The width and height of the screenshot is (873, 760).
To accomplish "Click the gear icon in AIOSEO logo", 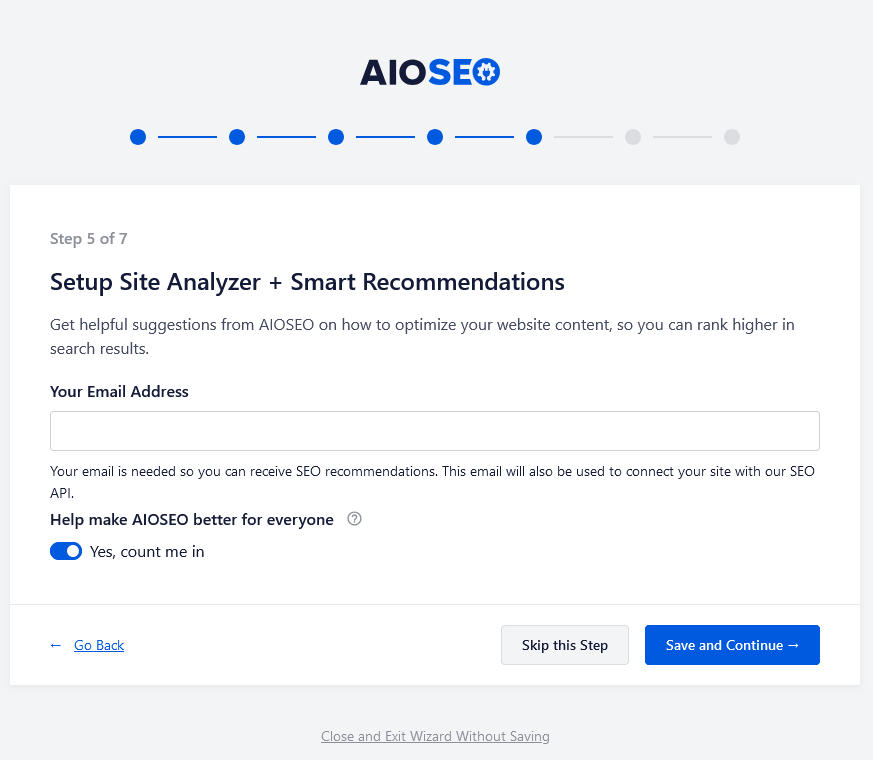I will tap(487, 72).
